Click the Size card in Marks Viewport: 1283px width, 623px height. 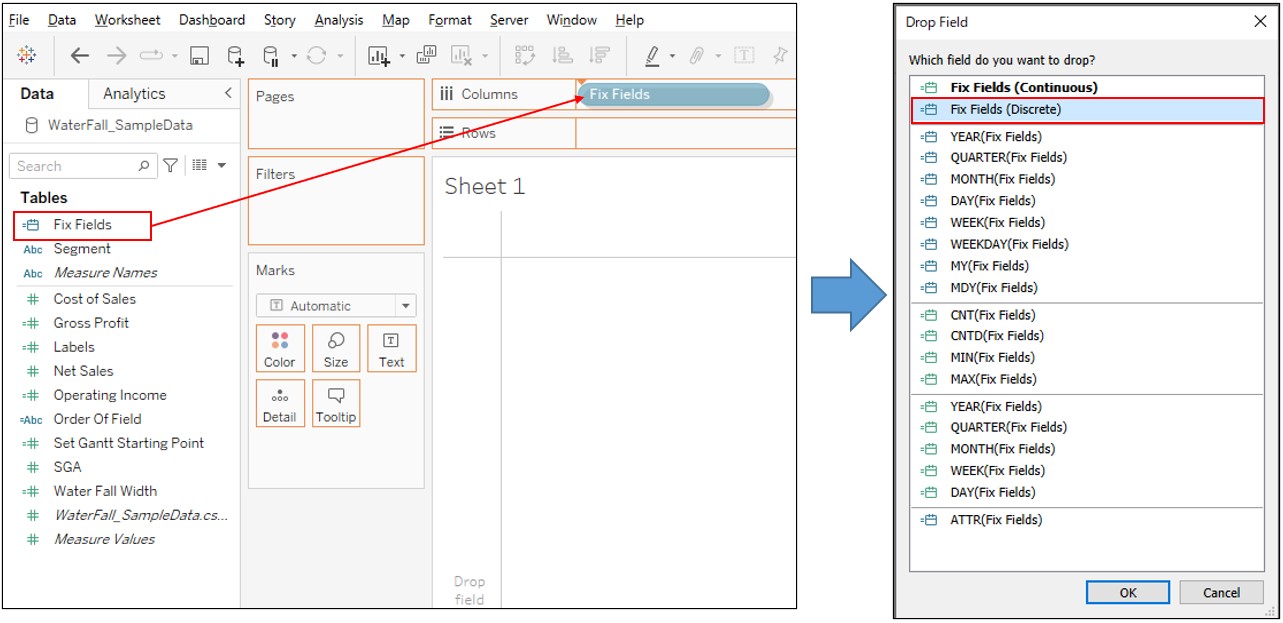pyautogui.click(x=336, y=348)
